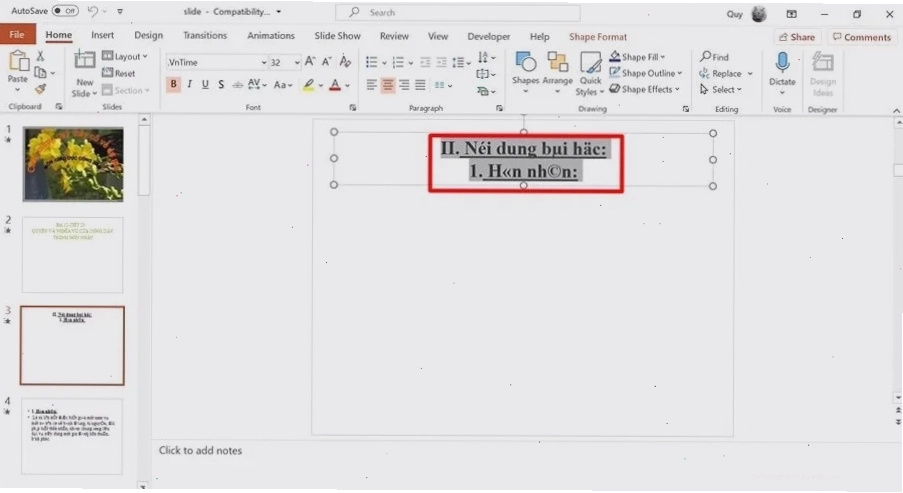Toggle Underline formatting
Screen dimensions: 903x493
click(205, 85)
